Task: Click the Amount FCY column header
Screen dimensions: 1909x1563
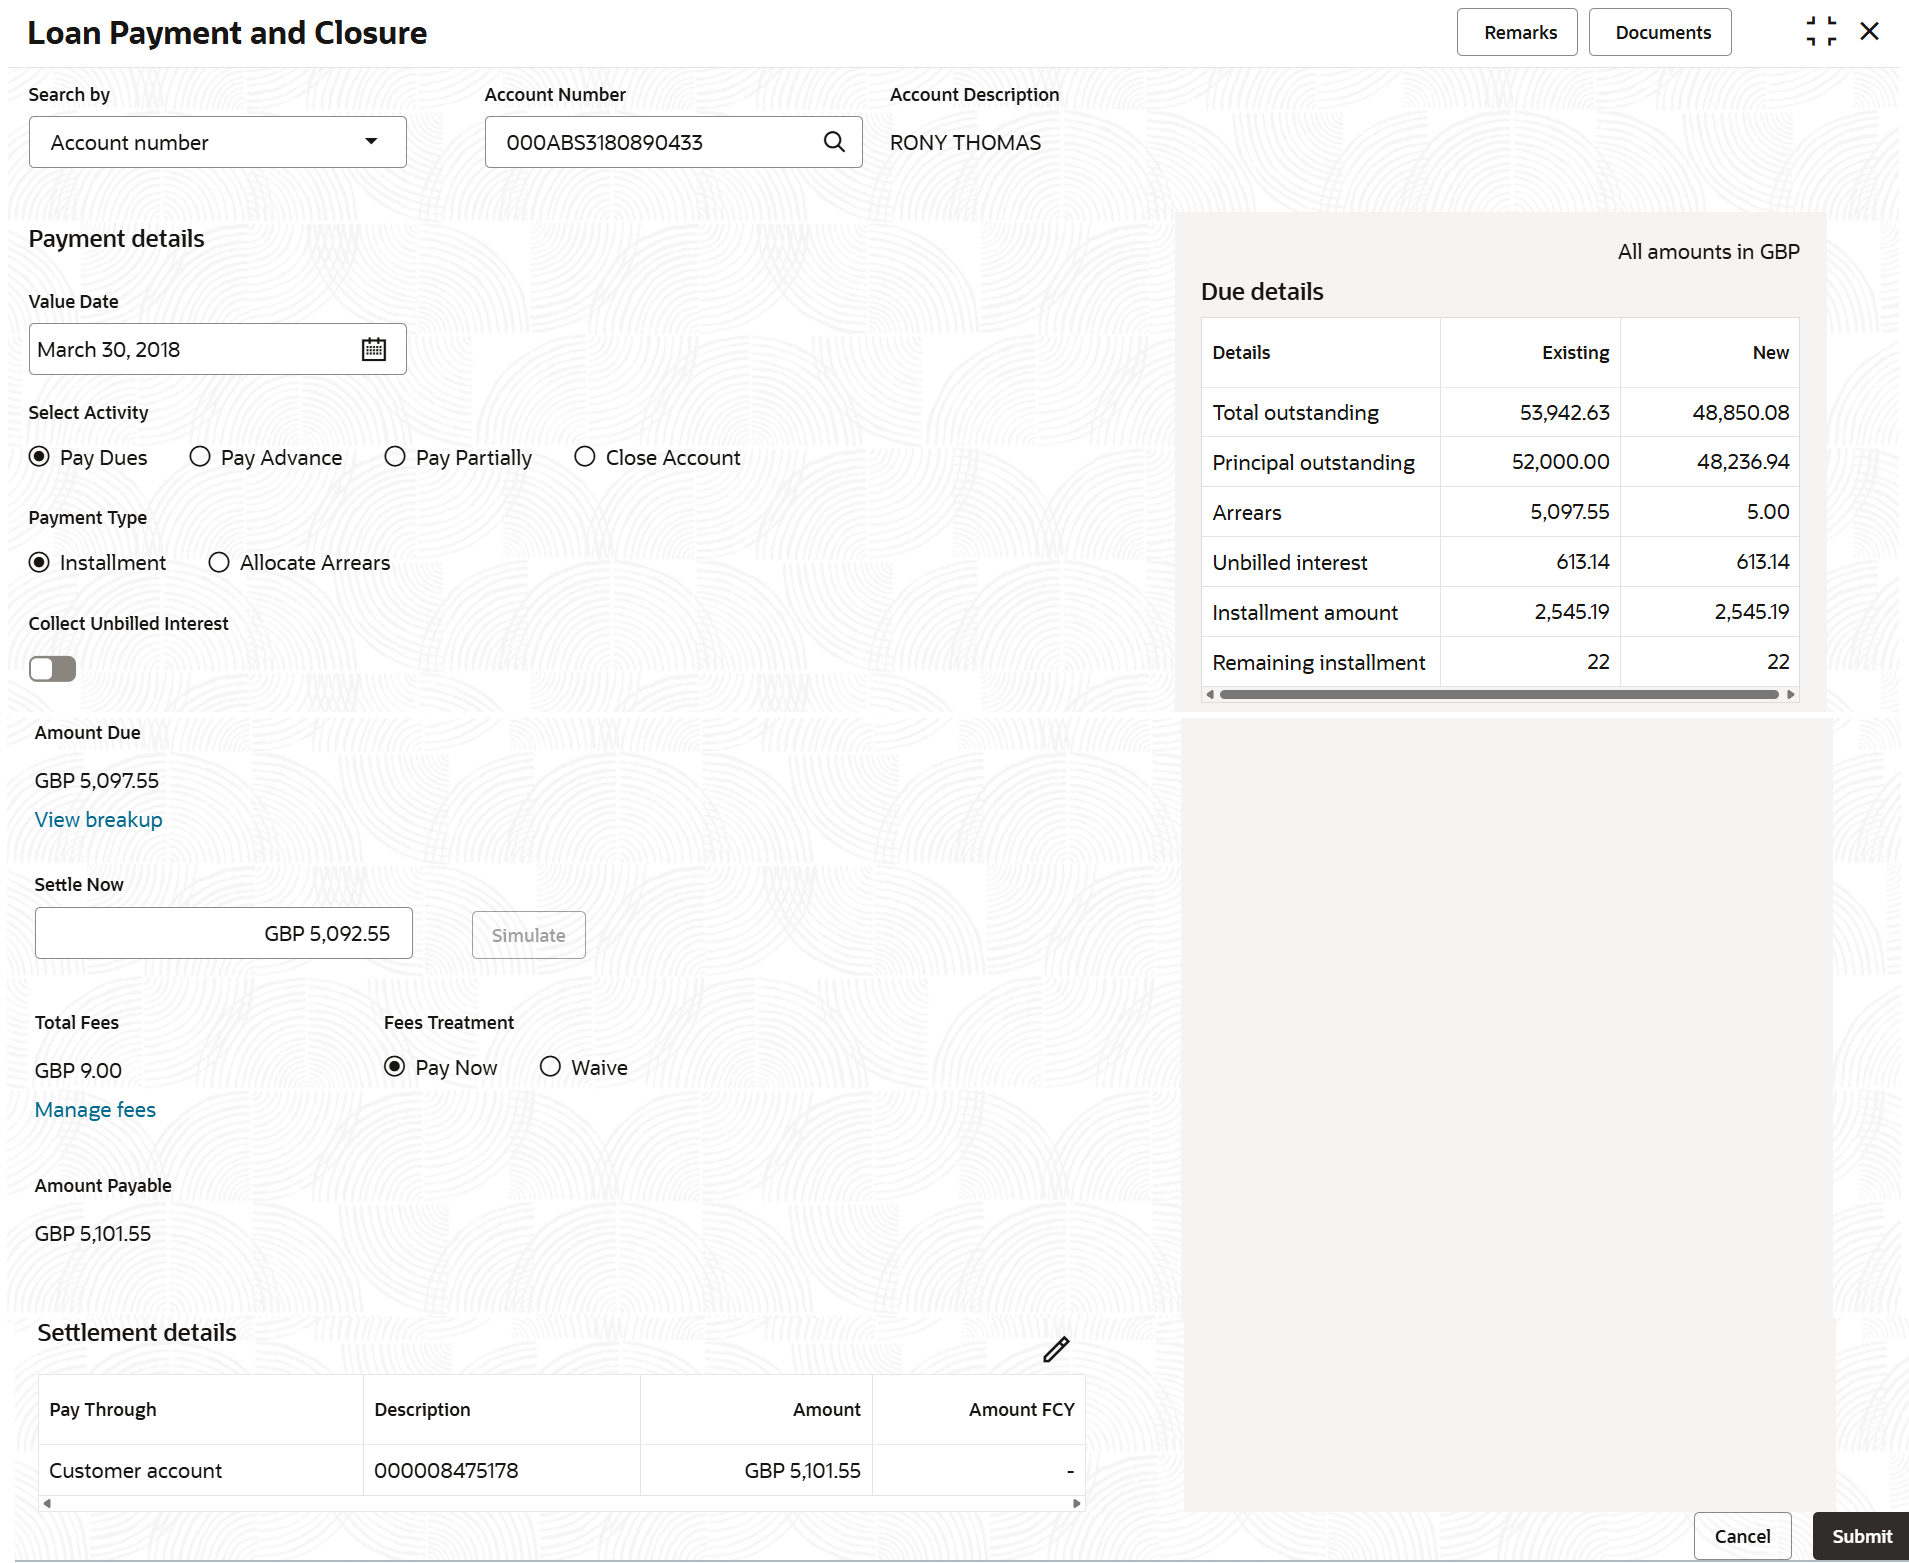Action: (x=1021, y=1410)
